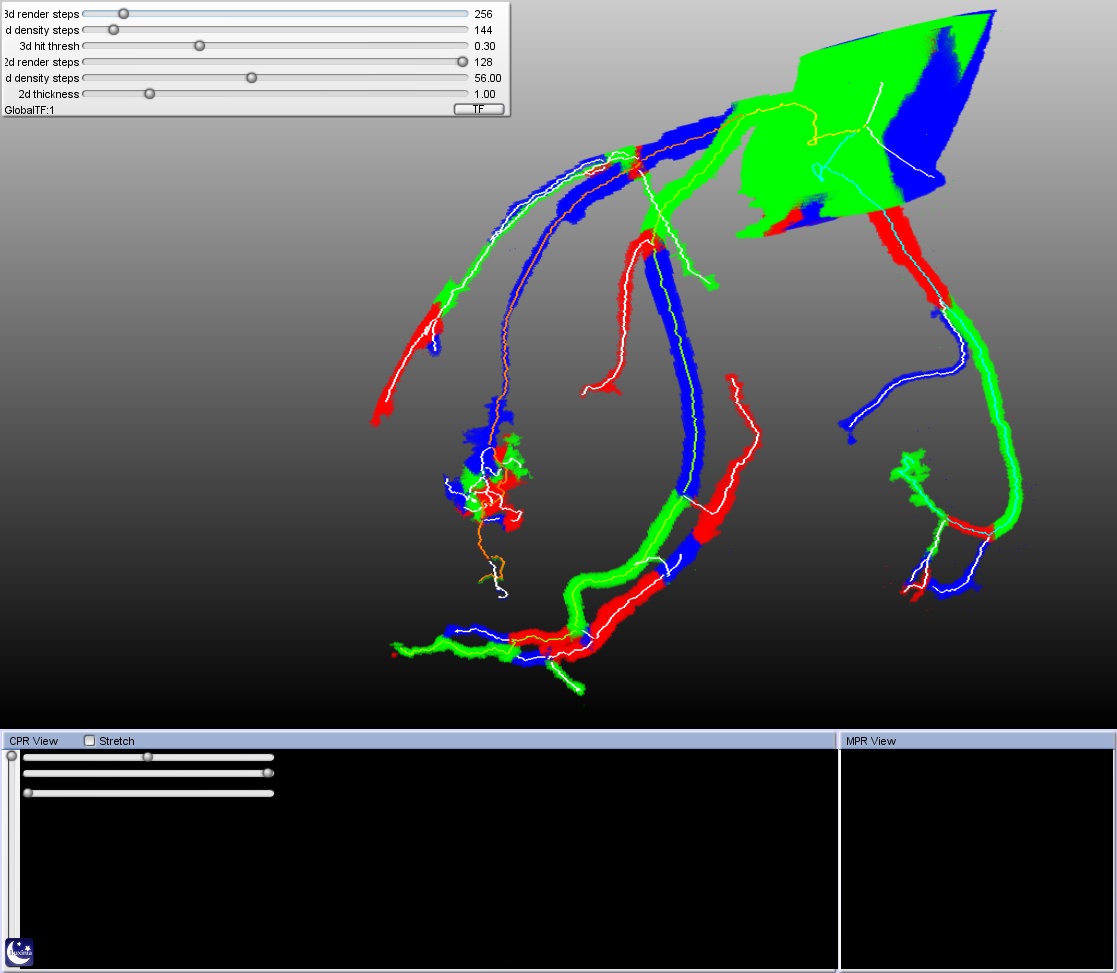Click the 2d render steps slider handle
Viewport: 1117px width, 973px height.
462,62
